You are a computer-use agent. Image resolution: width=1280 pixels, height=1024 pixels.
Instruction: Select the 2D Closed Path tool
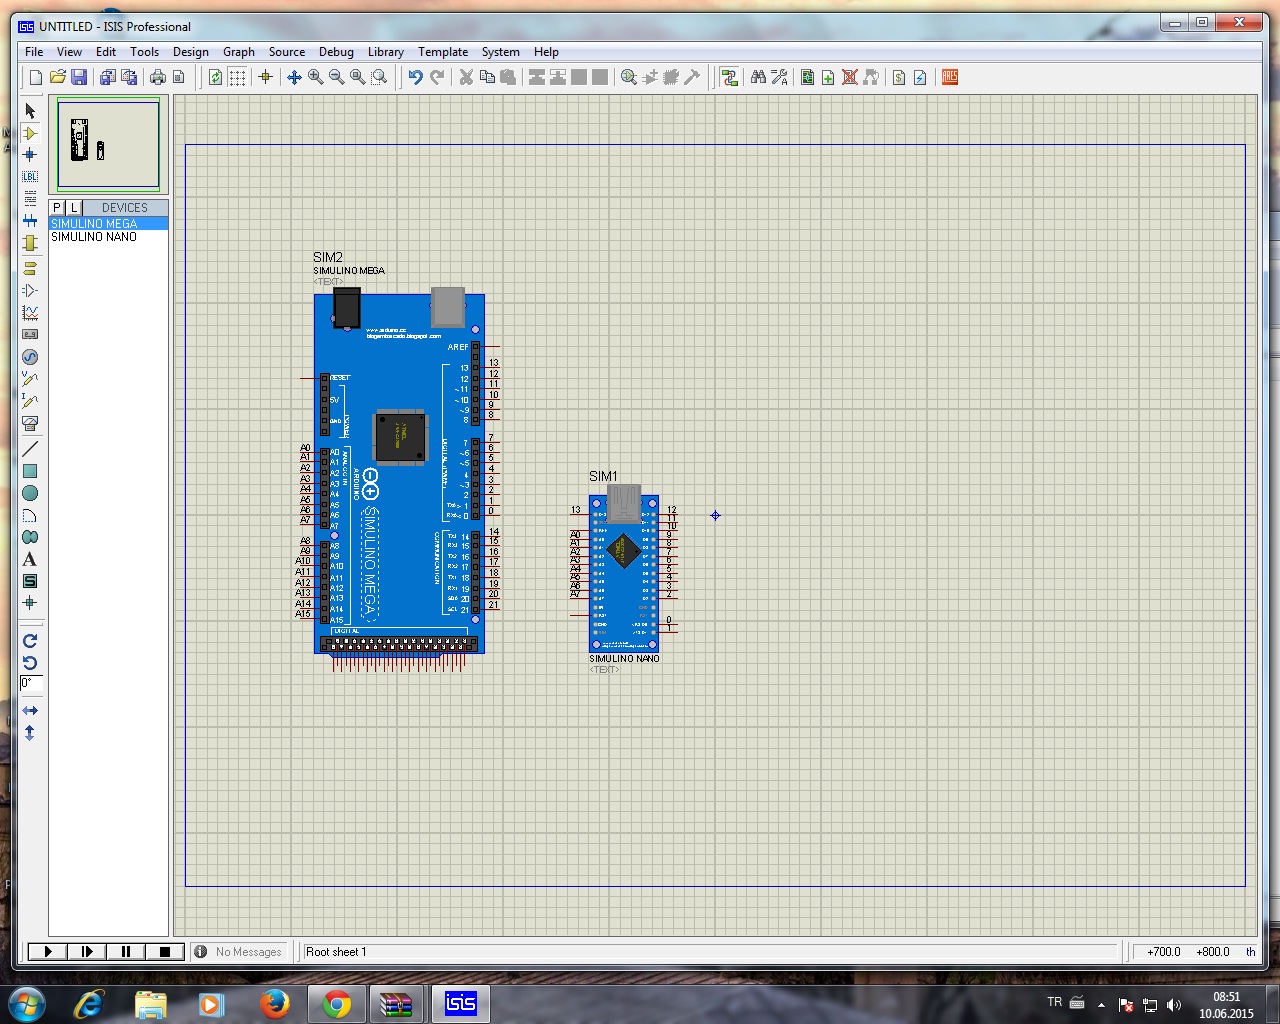coord(30,537)
